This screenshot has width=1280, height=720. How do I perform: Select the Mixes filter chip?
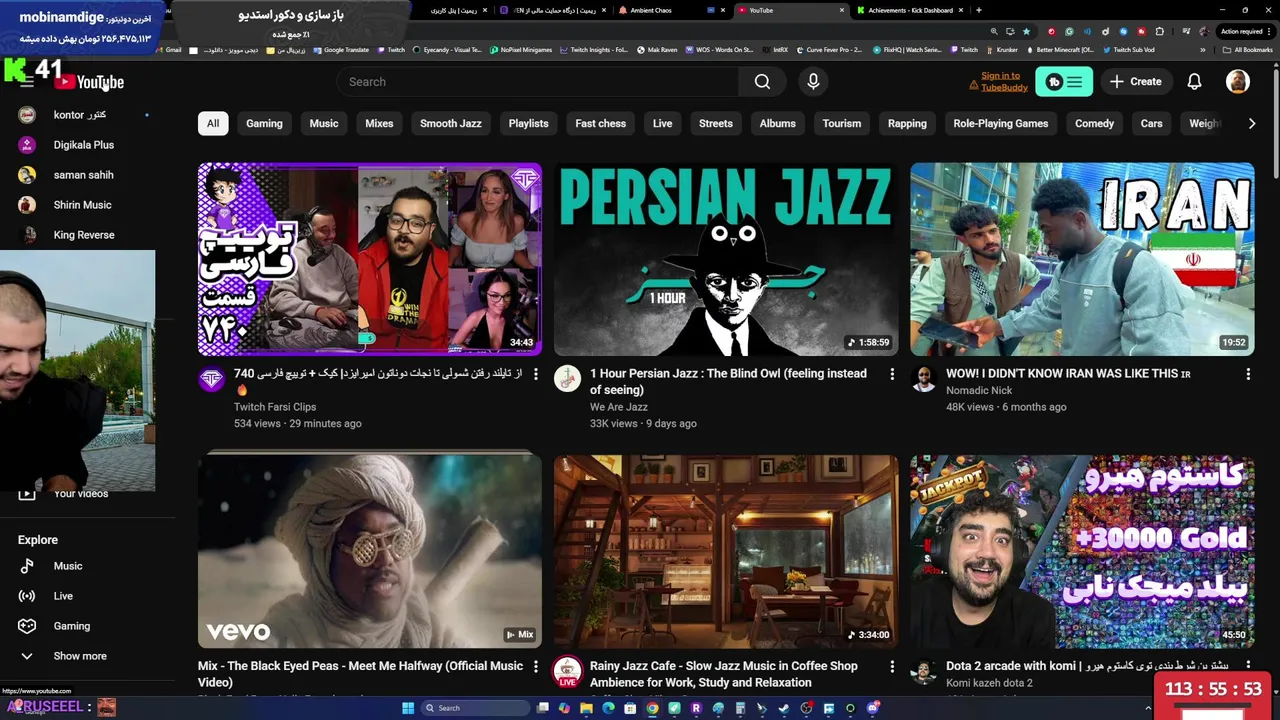coord(379,124)
